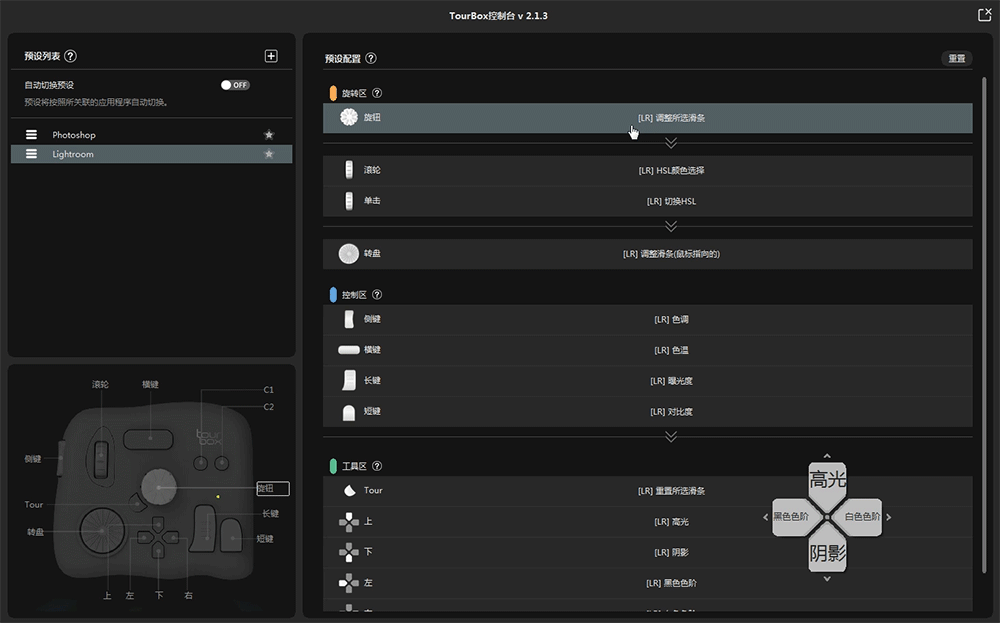Toggle the auto-switch preset switch

tap(235, 85)
